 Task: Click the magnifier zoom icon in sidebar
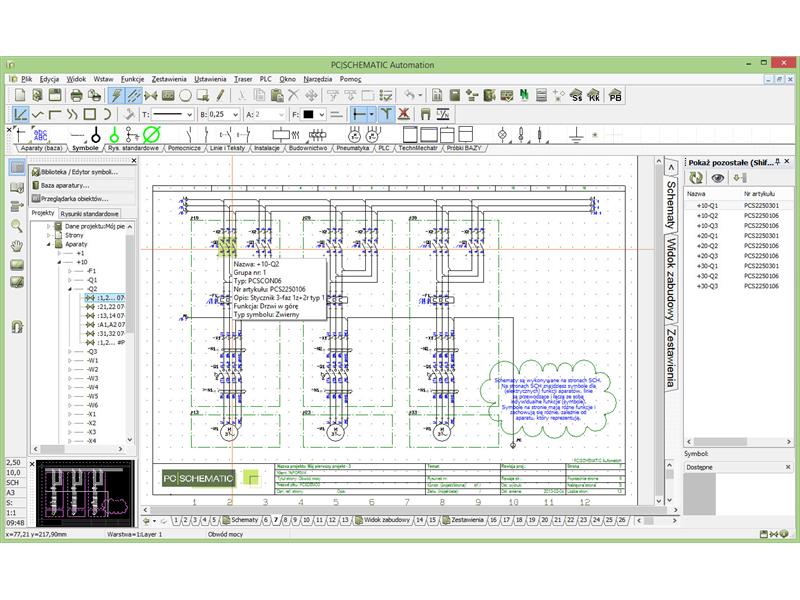click(17, 226)
